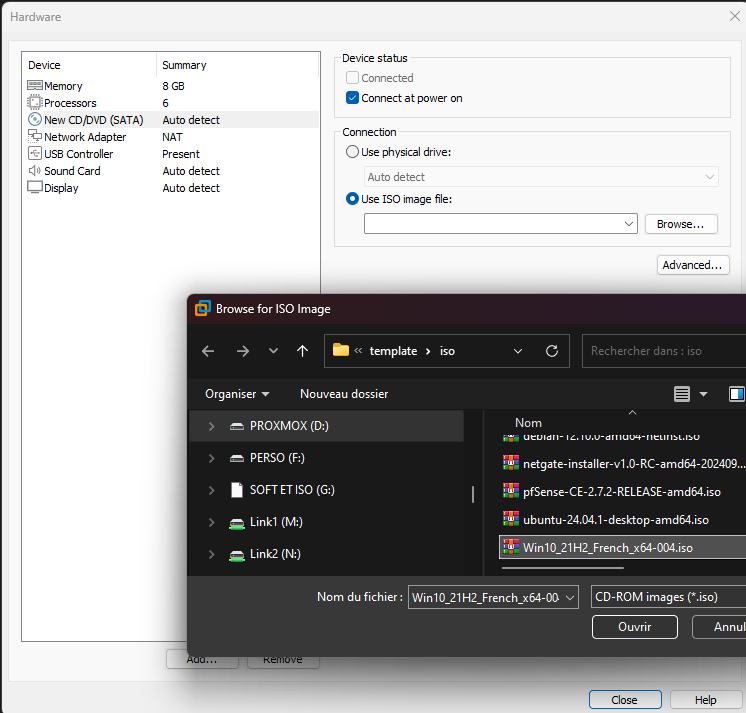Select the NAT summary value
746x713 pixels.
point(172,137)
